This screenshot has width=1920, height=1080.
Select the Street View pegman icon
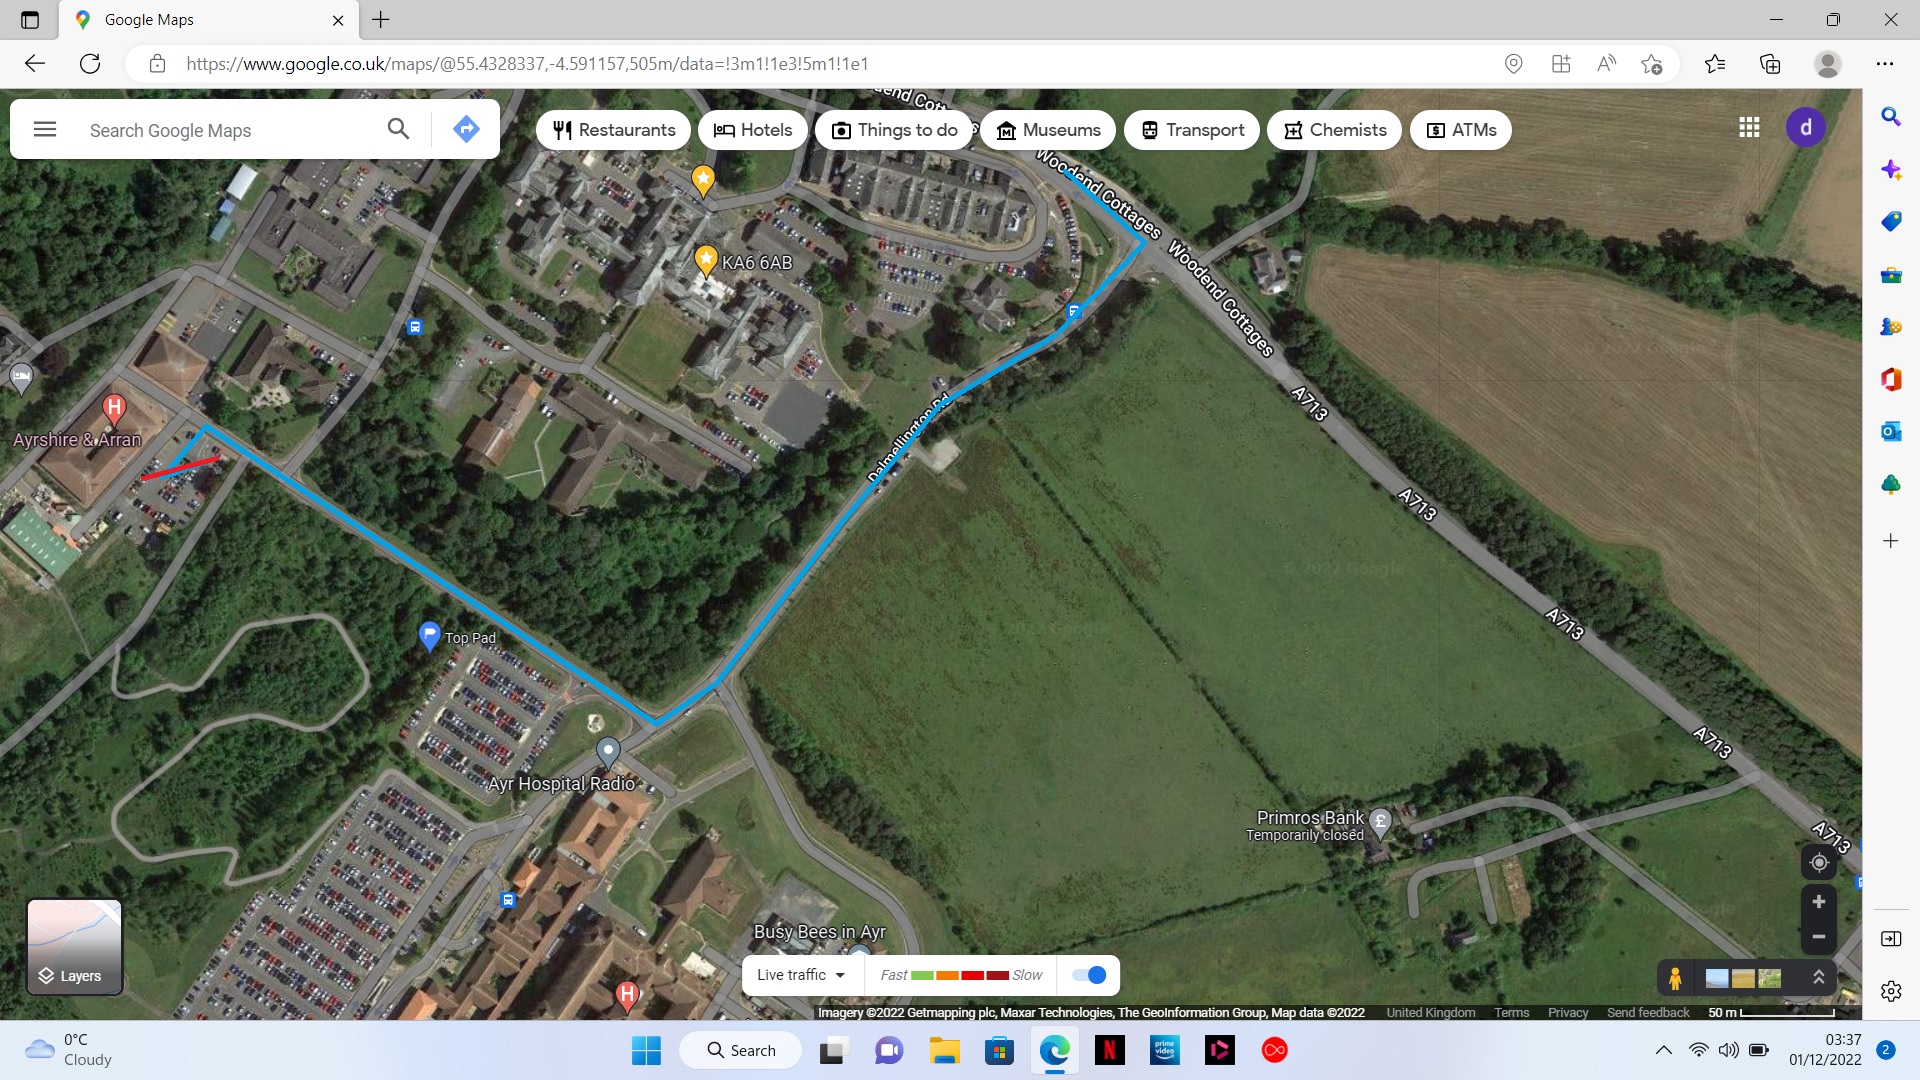tap(1675, 977)
